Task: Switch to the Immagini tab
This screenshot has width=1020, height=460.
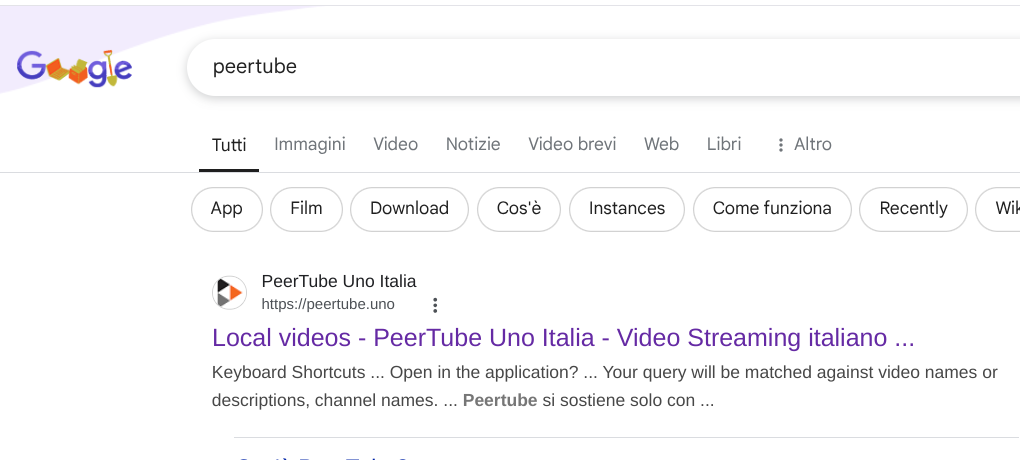Action: pos(310,144)
